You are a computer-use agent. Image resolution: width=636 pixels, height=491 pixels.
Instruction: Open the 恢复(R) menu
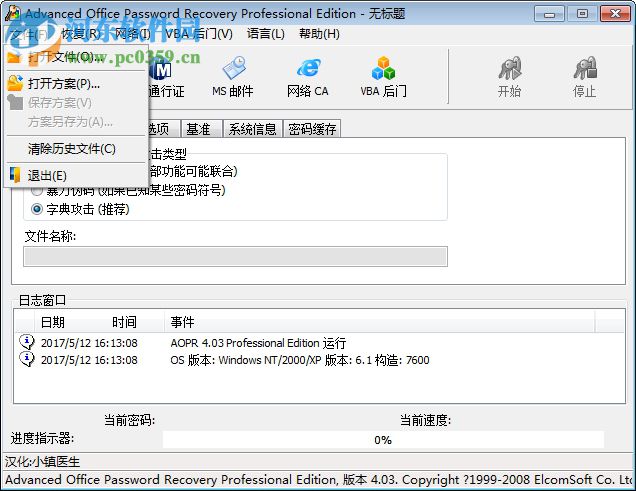[x=81, y=34]
